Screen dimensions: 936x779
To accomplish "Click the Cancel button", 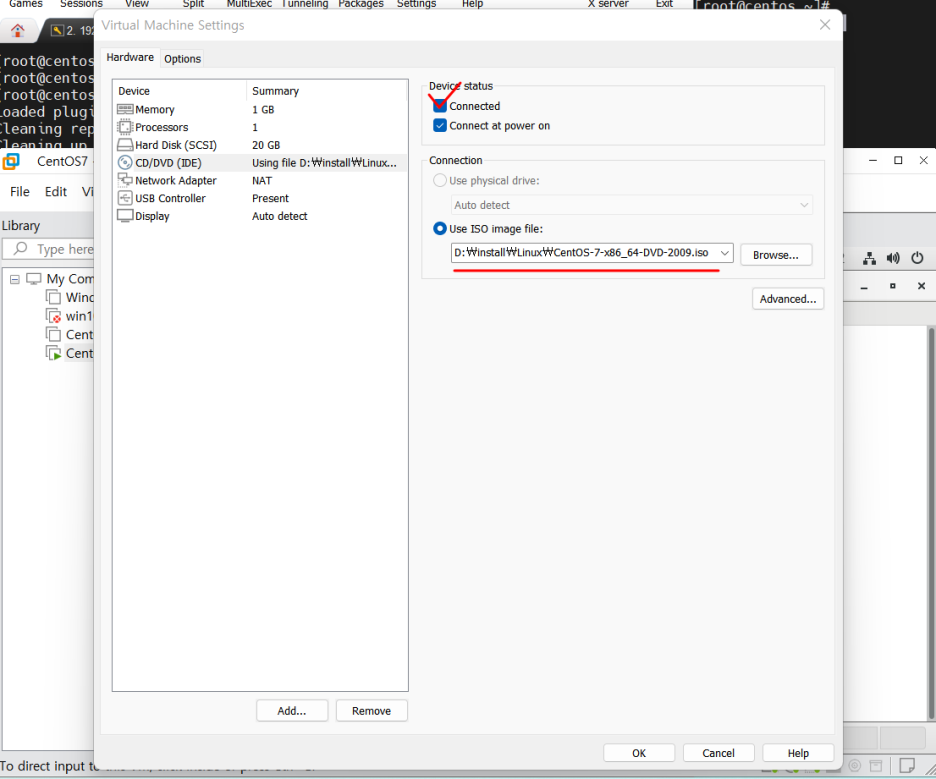I will (718, 753).
